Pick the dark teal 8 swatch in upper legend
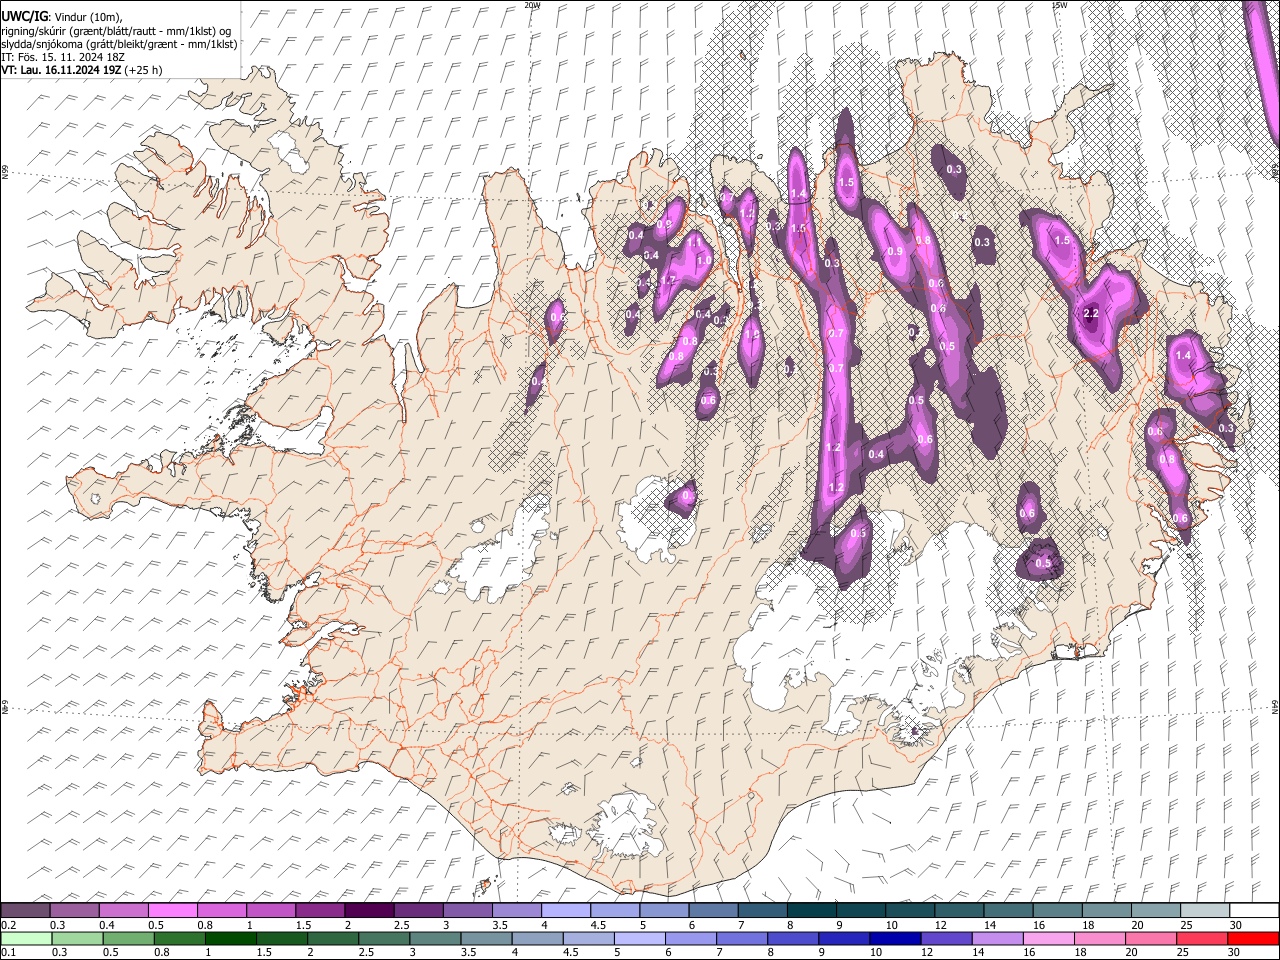This screenshot has width=1280, height=960. point(811,911)
